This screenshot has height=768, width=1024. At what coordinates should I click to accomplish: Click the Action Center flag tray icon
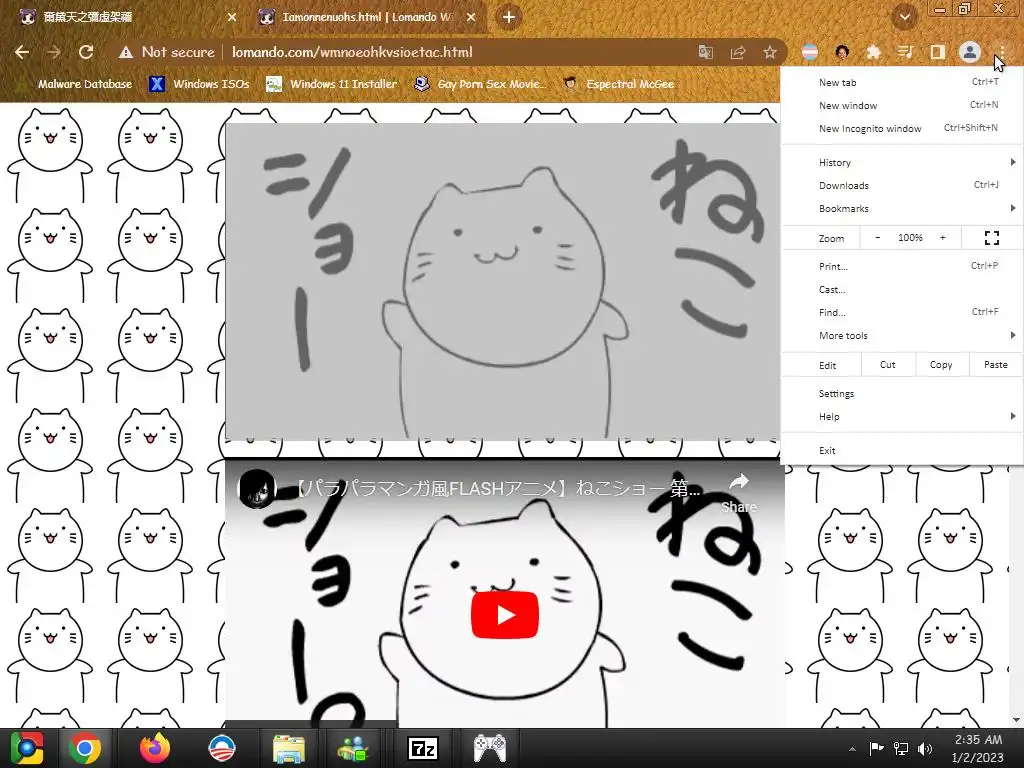click(x=876, y=748)
